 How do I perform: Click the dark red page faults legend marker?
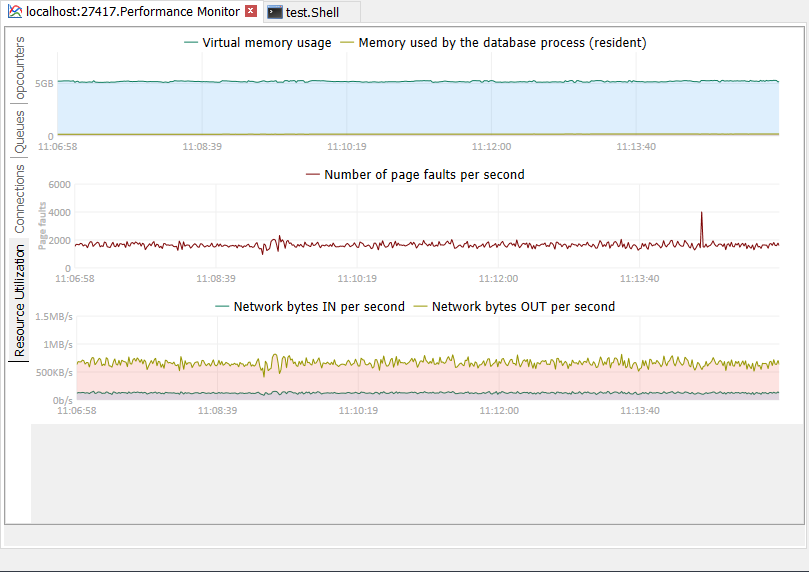313,174
